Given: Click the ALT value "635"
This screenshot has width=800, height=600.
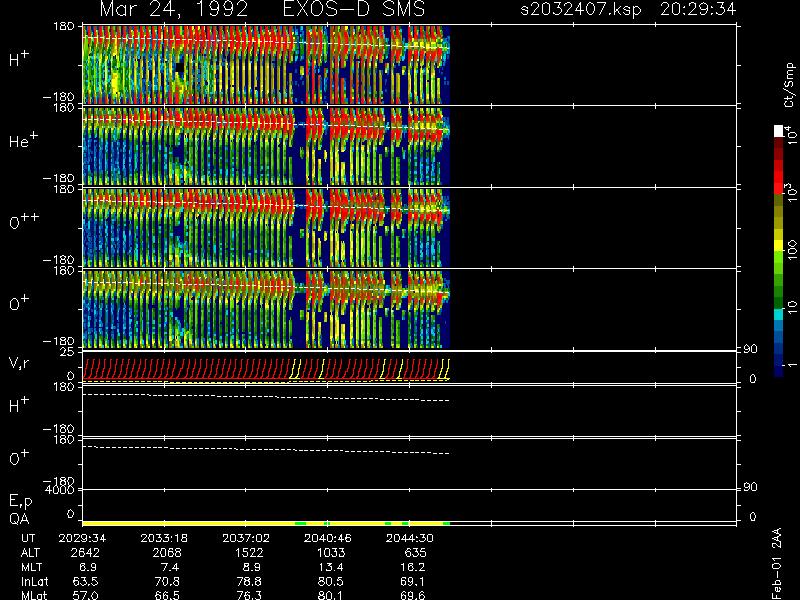Looking at the screenshot, I should pos(415,553).
